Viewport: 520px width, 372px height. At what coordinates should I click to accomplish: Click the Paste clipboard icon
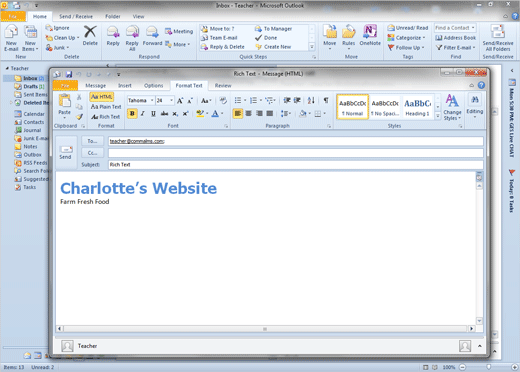(x=64, y=104)
